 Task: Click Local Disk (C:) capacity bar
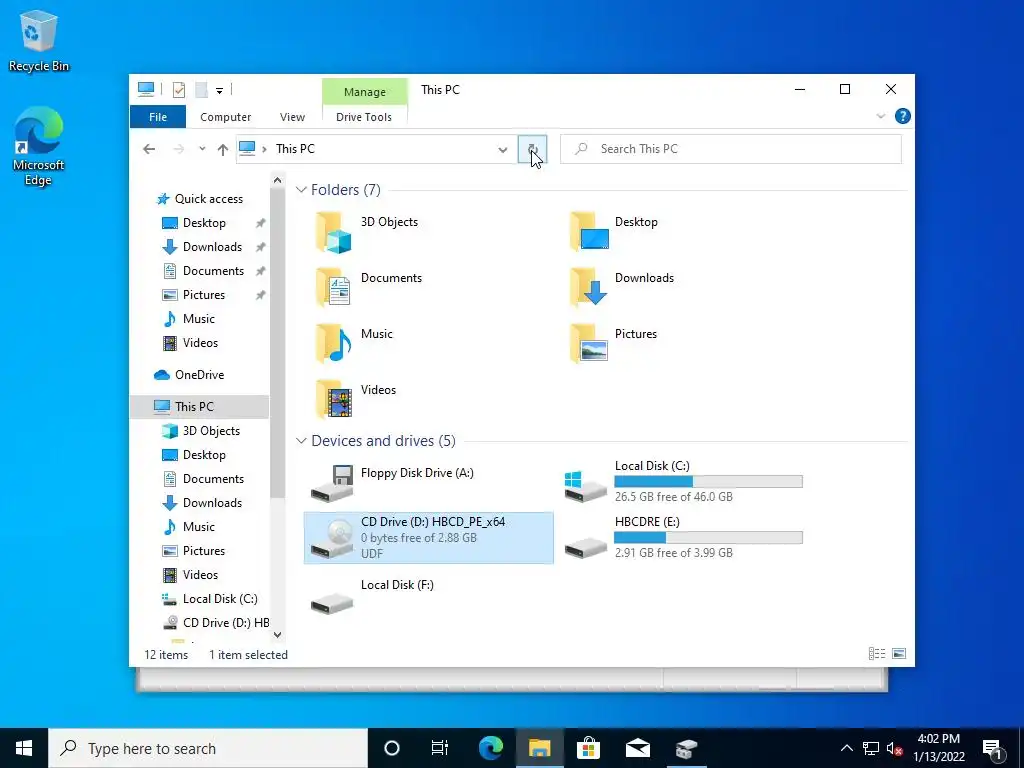[x=709, y=482]
